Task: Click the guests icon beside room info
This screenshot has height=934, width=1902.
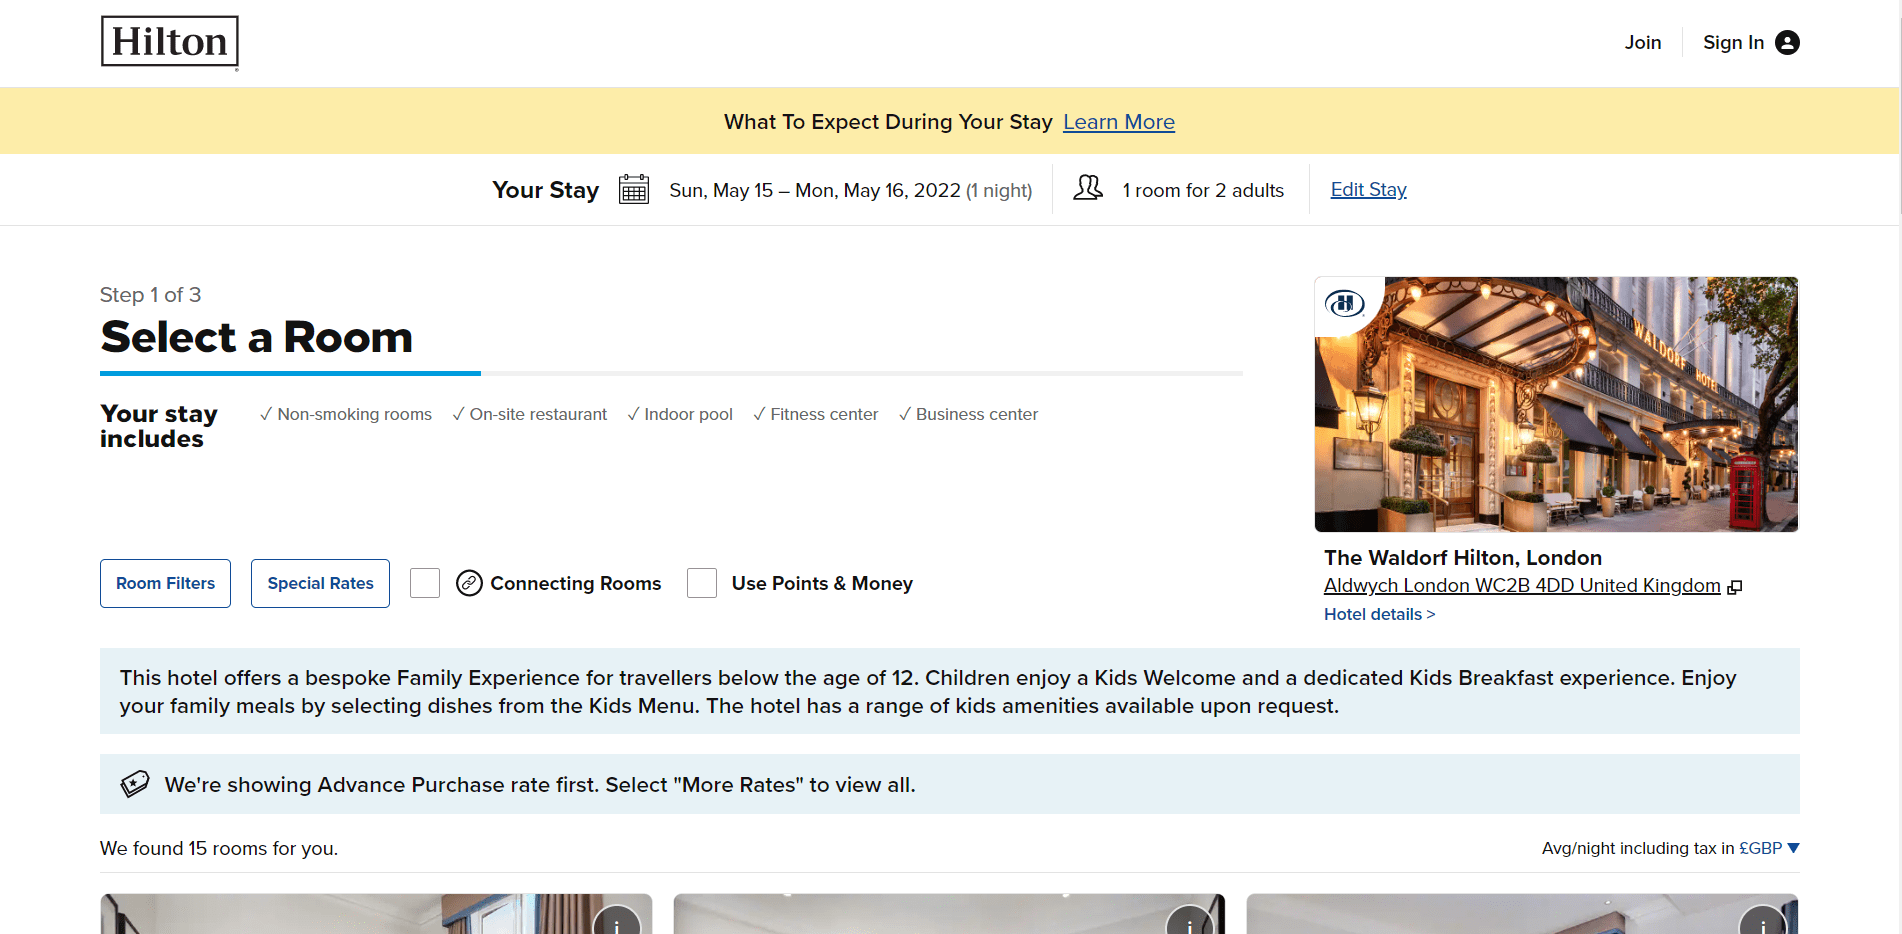Action: (x=1088, y=188)
